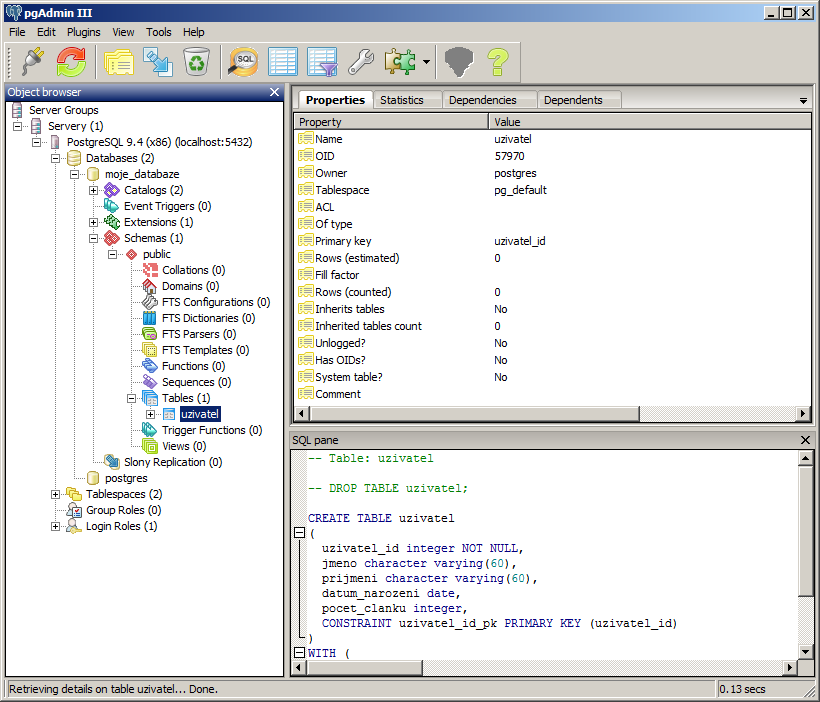Open the Tools menu

(x=158, y=32)
